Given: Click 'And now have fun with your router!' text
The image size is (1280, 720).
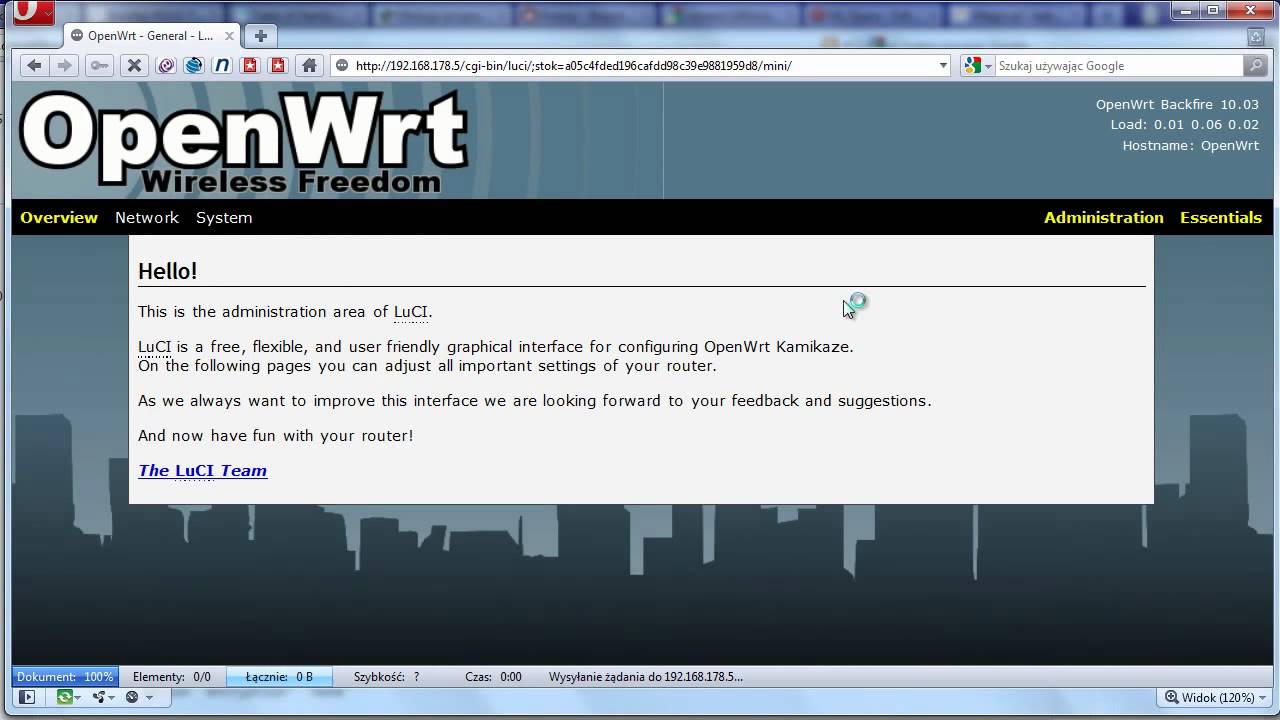Looking at the screenshot, I should pos(276,436).
